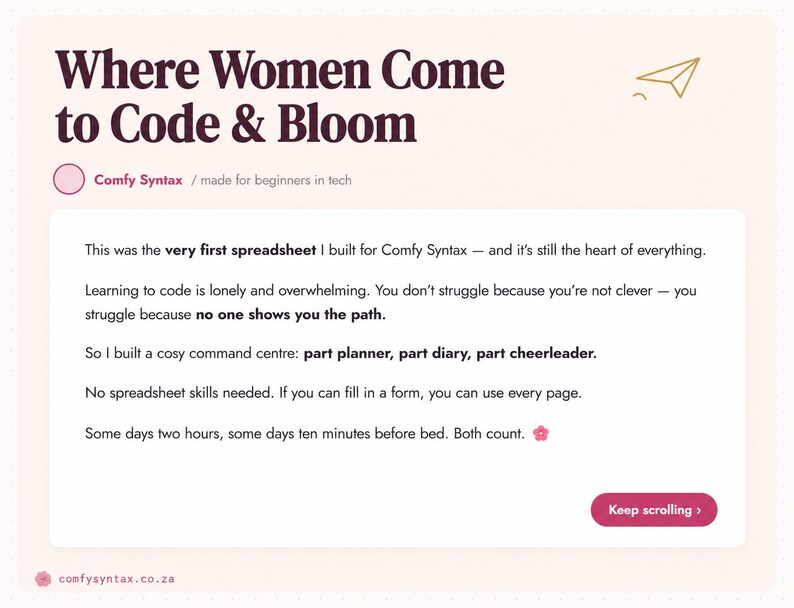Screen dimensions: 794x608
Task: Click the small gold swoosh under the plane
Action: click(x=640, y=96)
